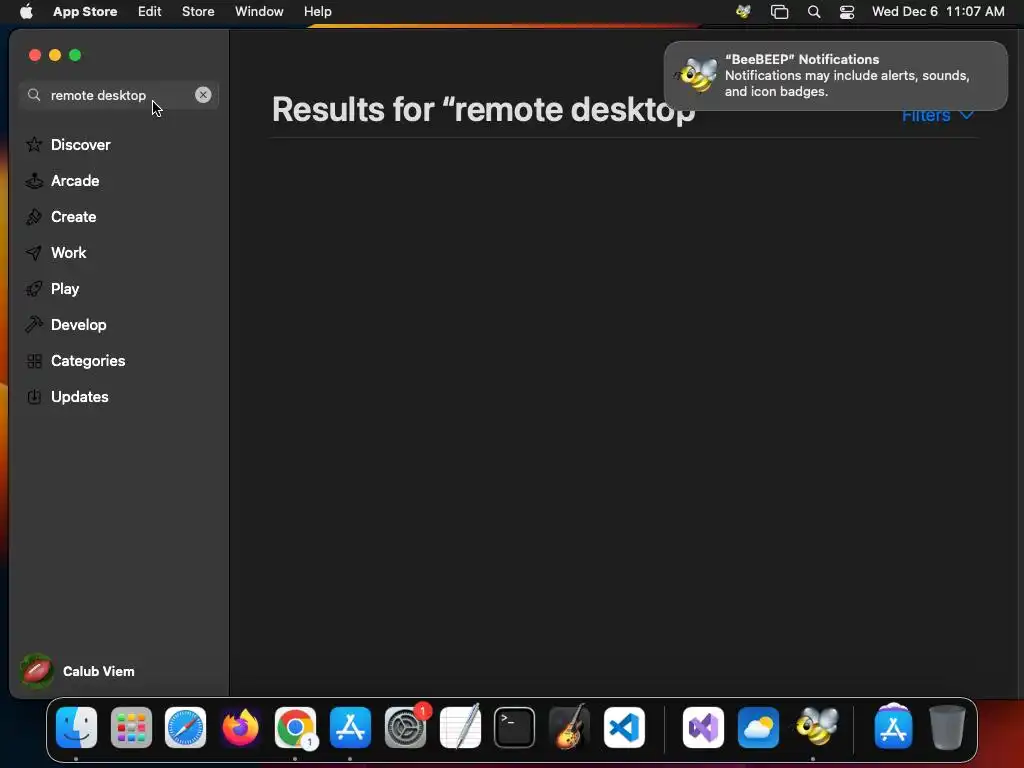Screen dimensions: 1024x768
Task: Open TextEdit from the Dock
Action: pyautogui.click(x=460, y=727)
